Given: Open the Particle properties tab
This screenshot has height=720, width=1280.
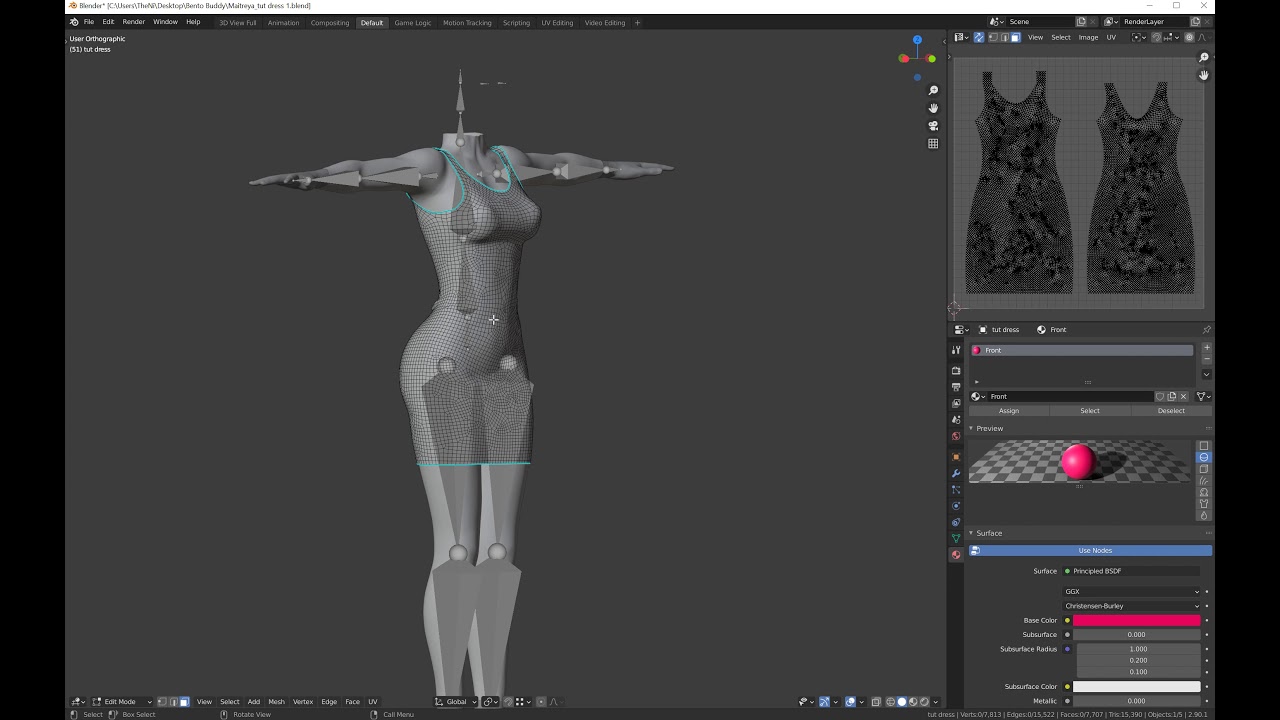Looking at the screenshot, I should tap(956, 490).
